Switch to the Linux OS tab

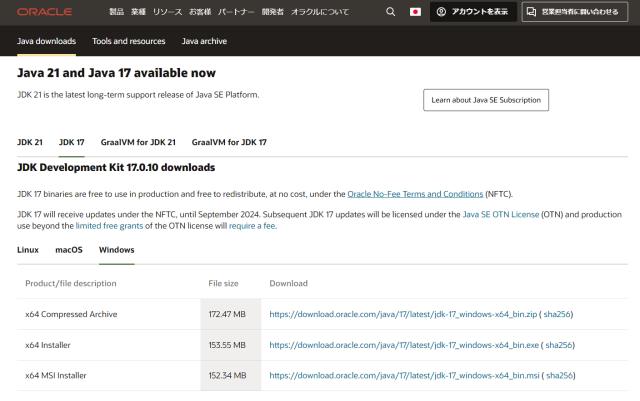tap(28, 250)
